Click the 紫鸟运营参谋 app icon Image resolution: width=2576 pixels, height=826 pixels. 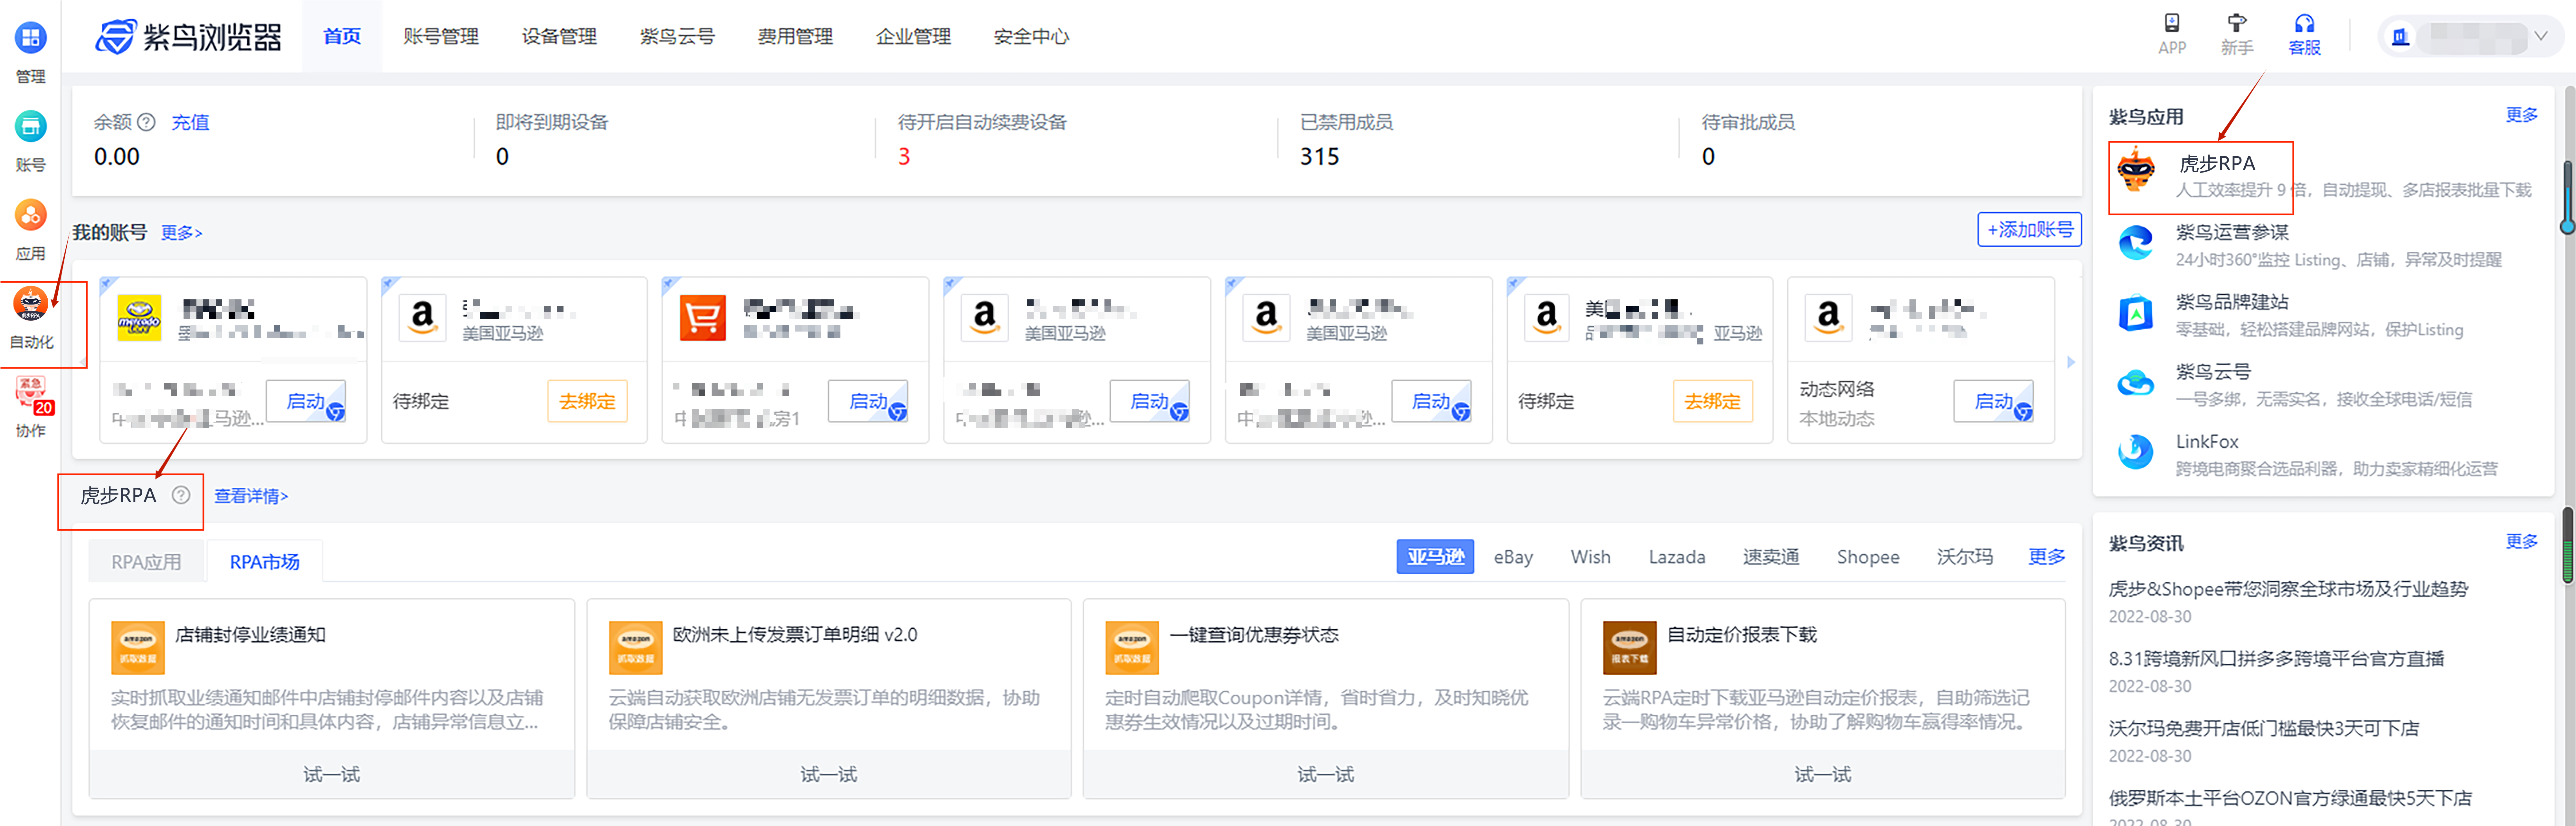coord(2136,243)
